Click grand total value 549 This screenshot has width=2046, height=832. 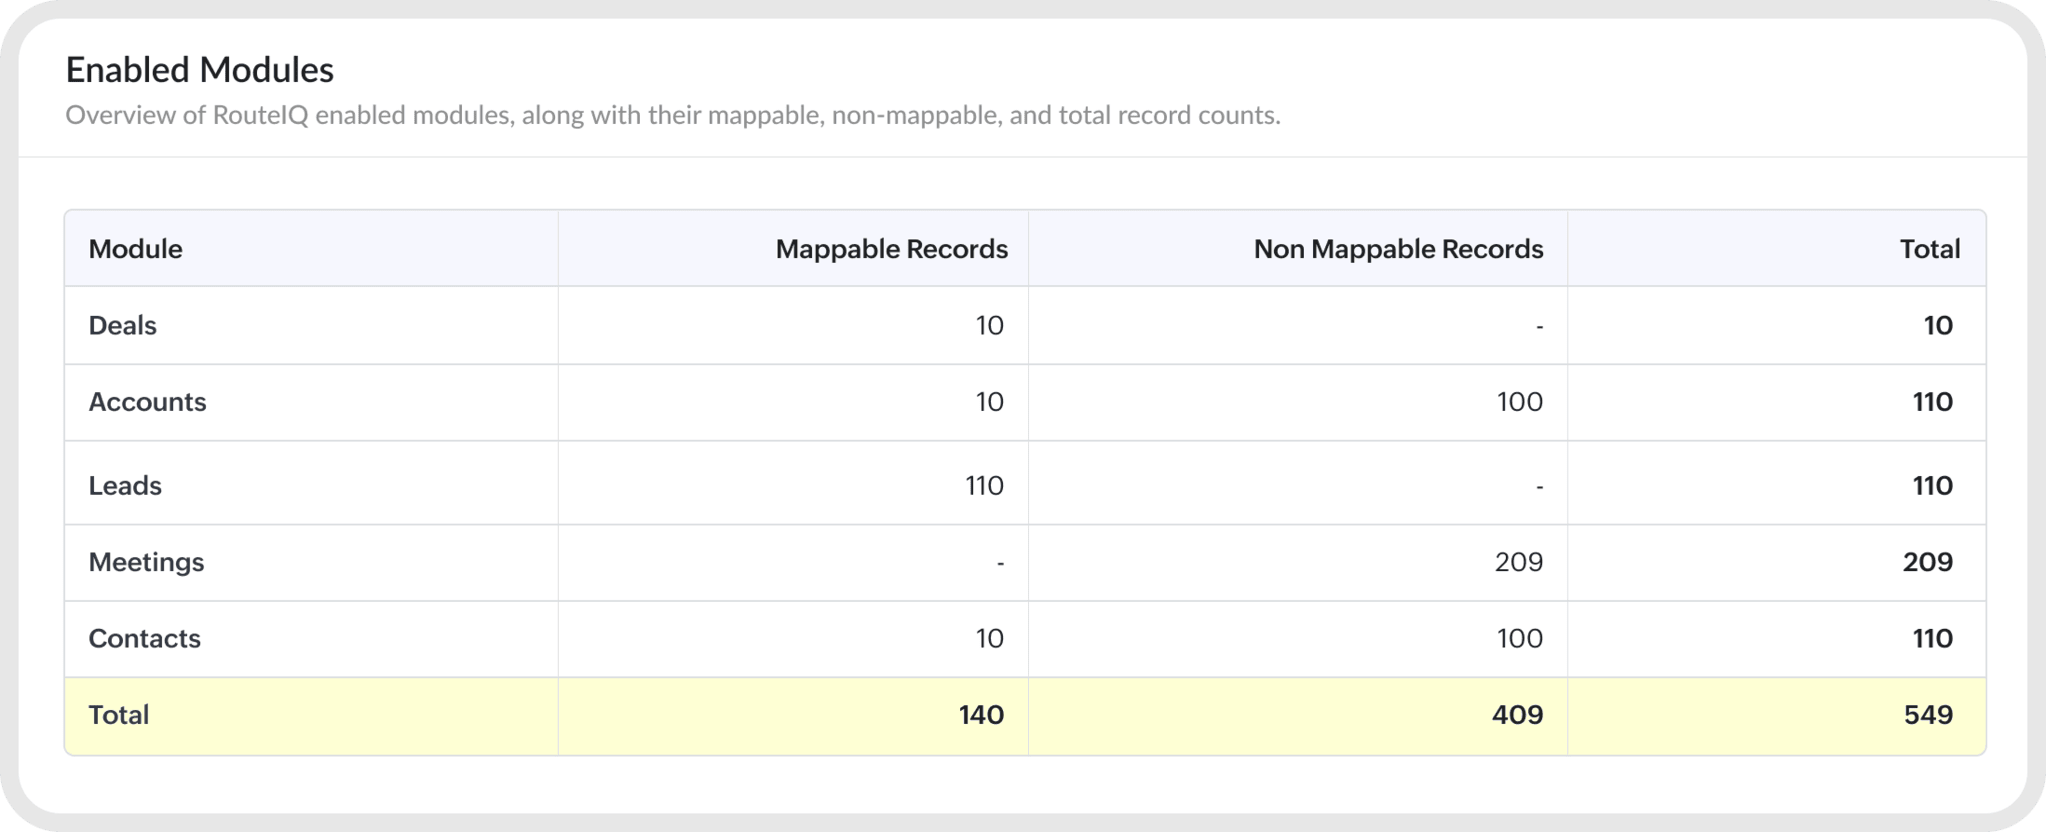click(1928, 715)
